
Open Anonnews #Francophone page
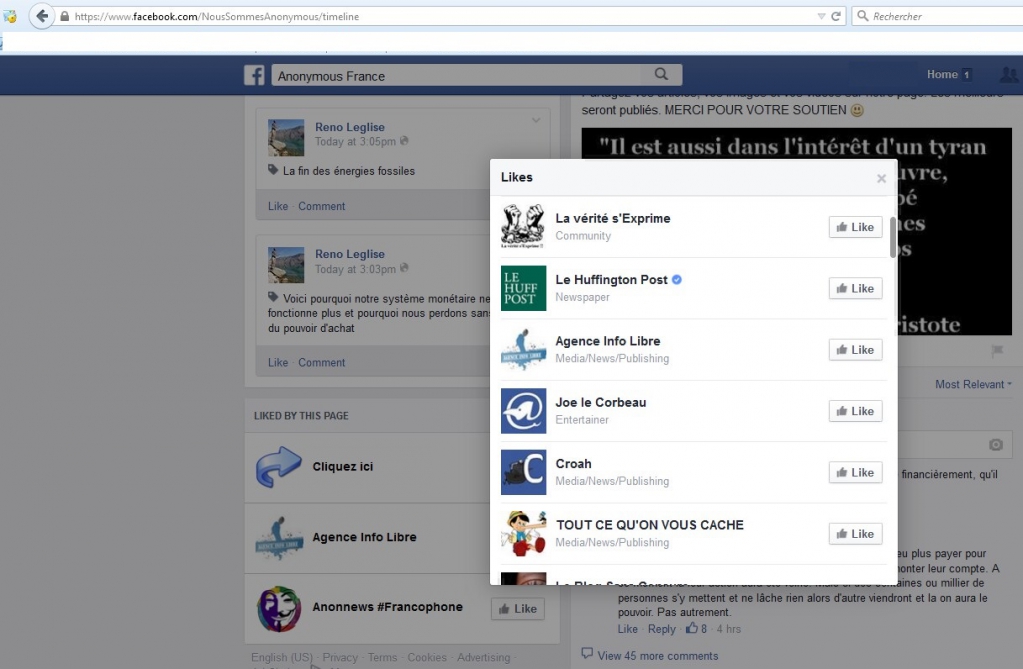point(388,607)
